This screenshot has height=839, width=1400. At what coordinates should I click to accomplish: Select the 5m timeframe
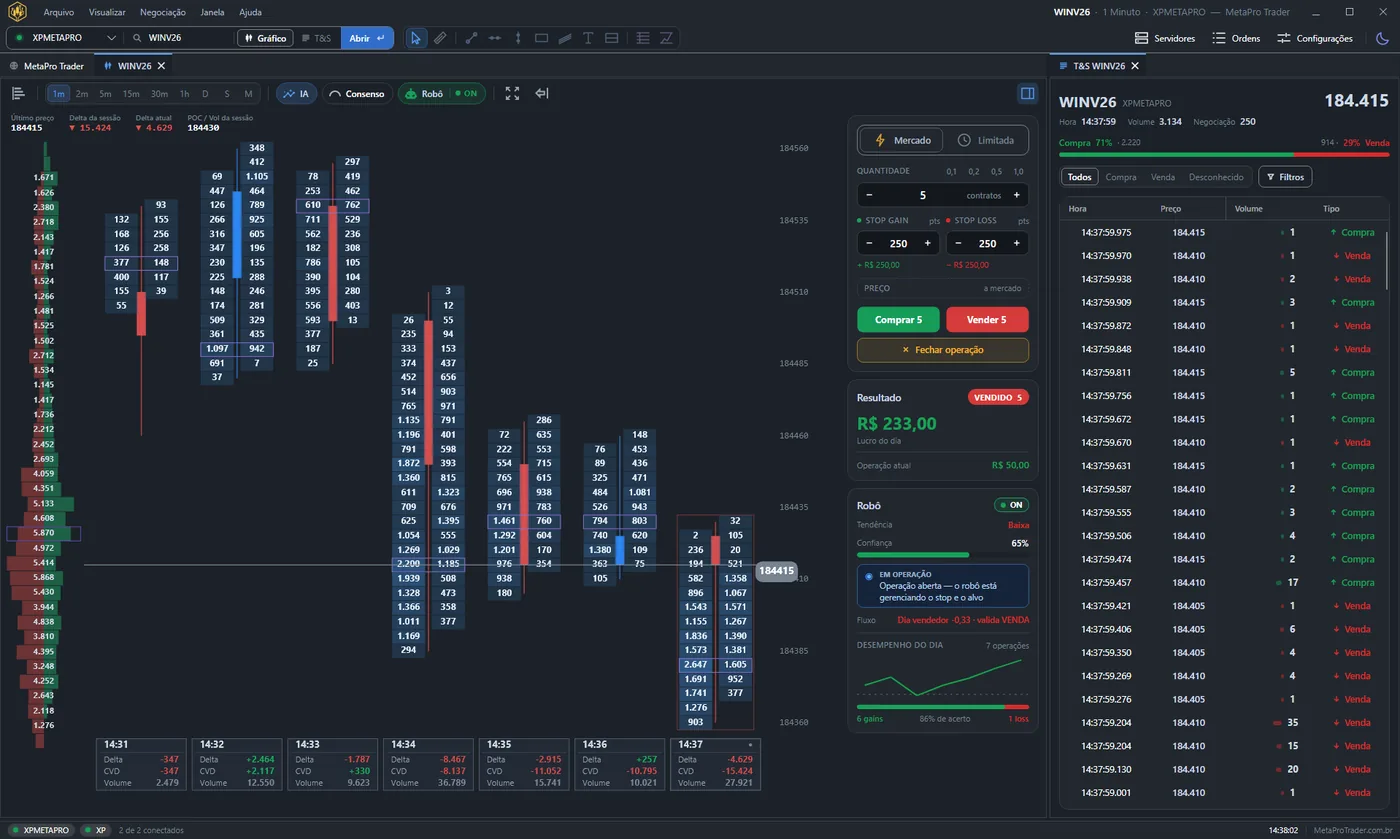(x=105, y=94)
